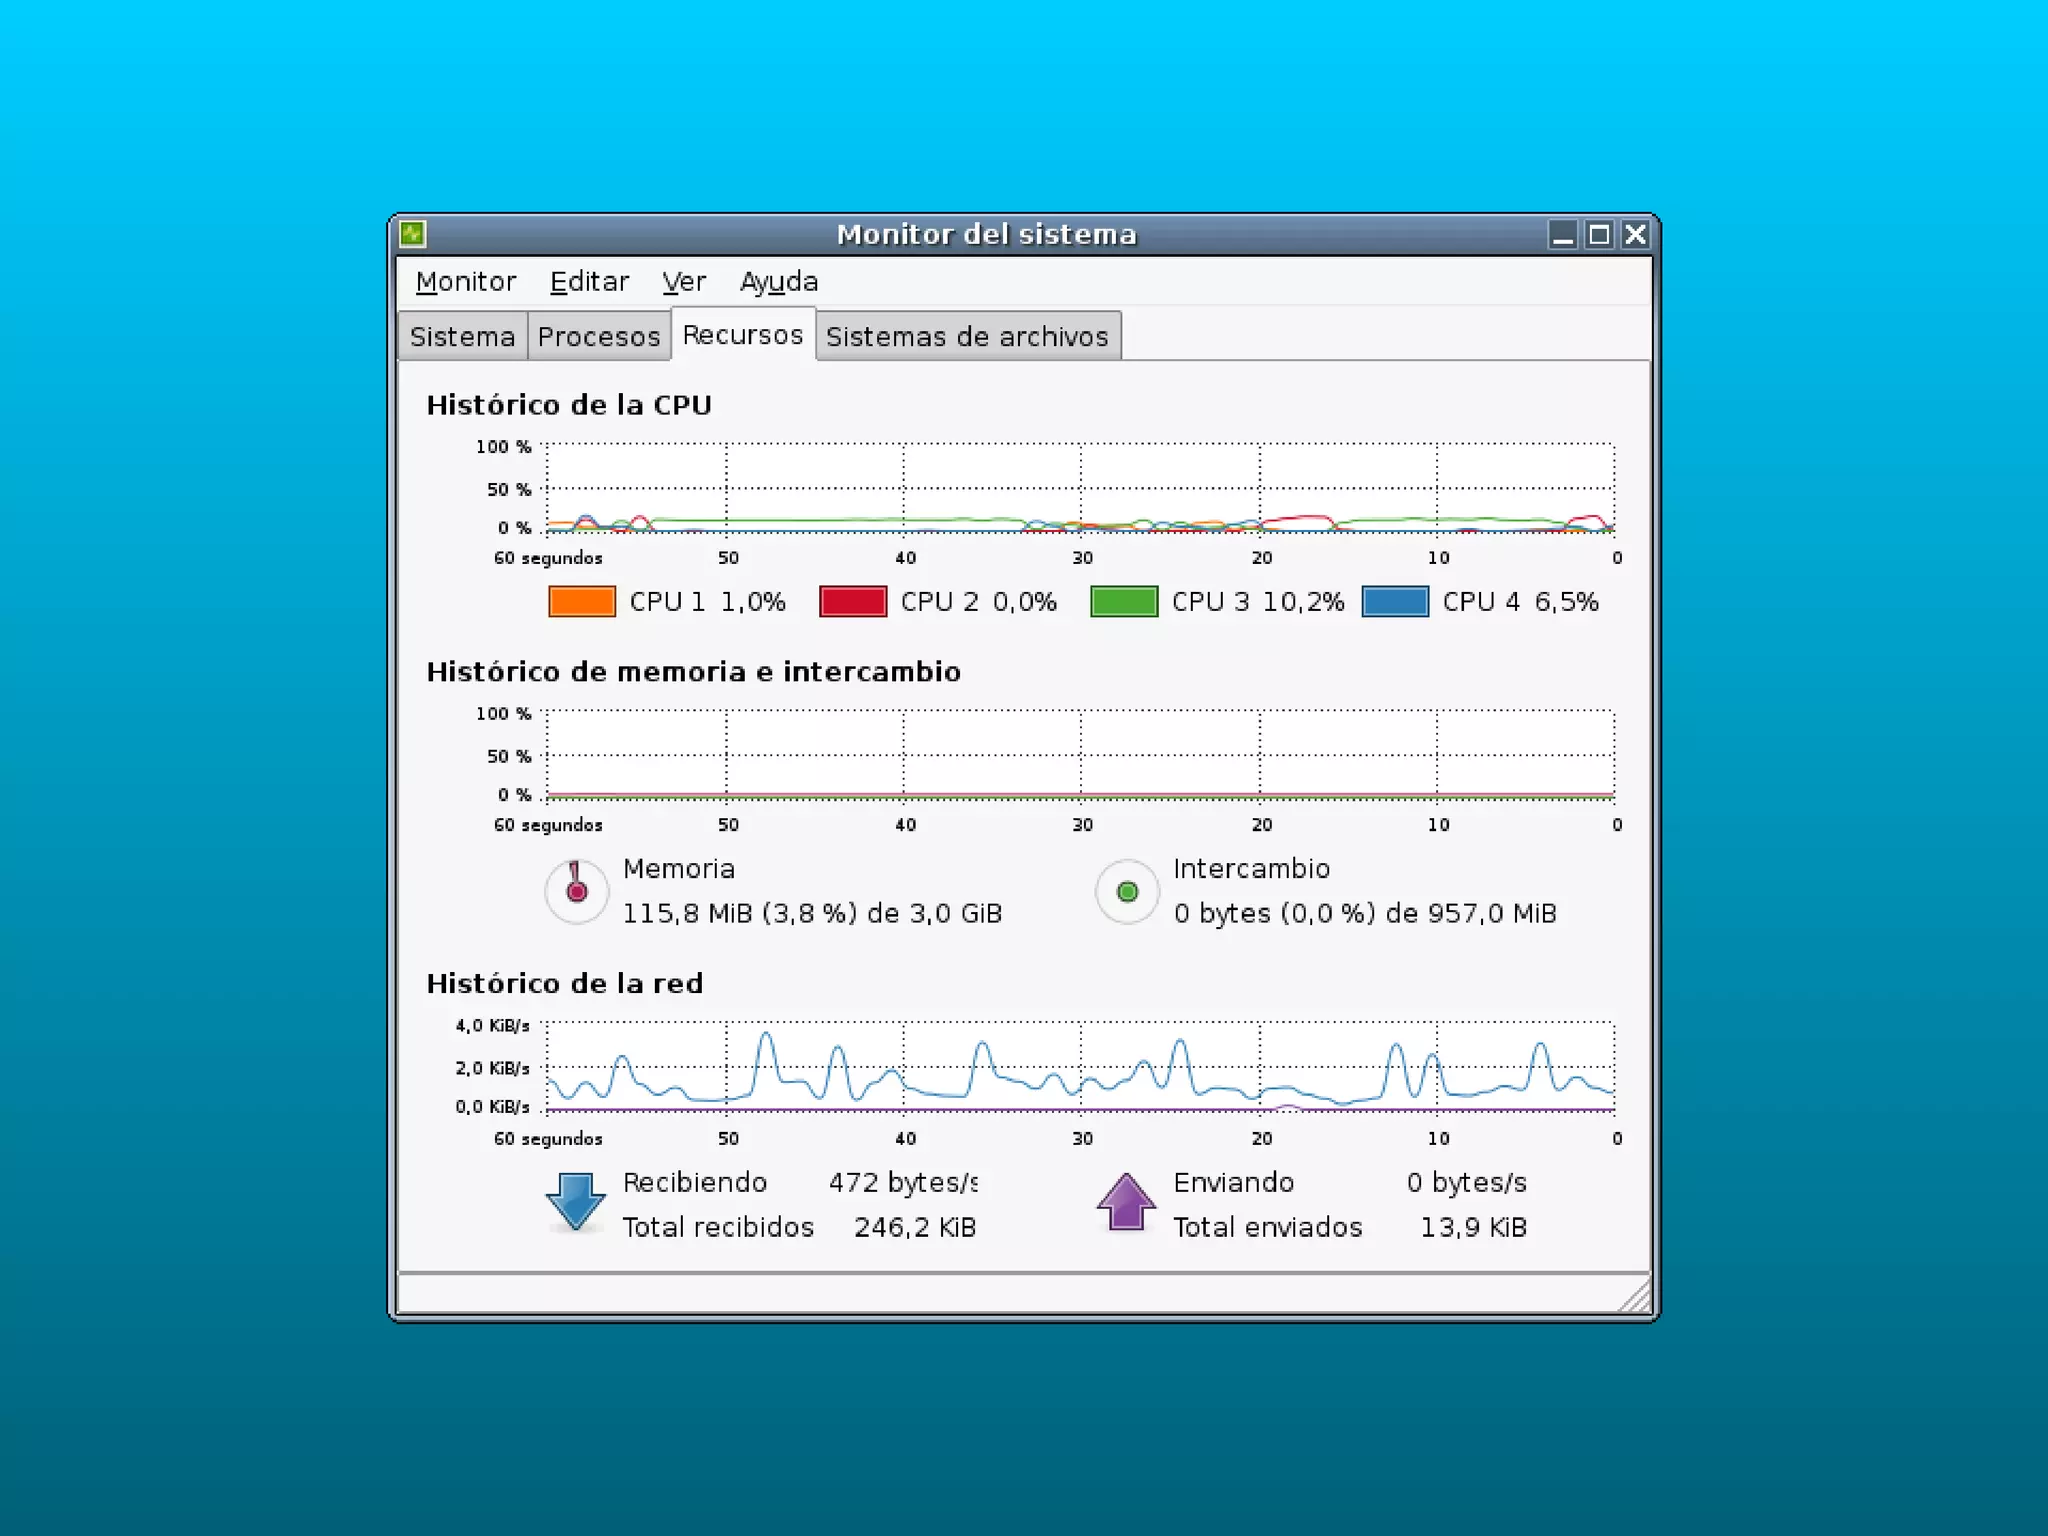Click the purple Enviando upload arrow icon
This screenshot has width=2048, height=1536.
click(x=1126, y=1201)
